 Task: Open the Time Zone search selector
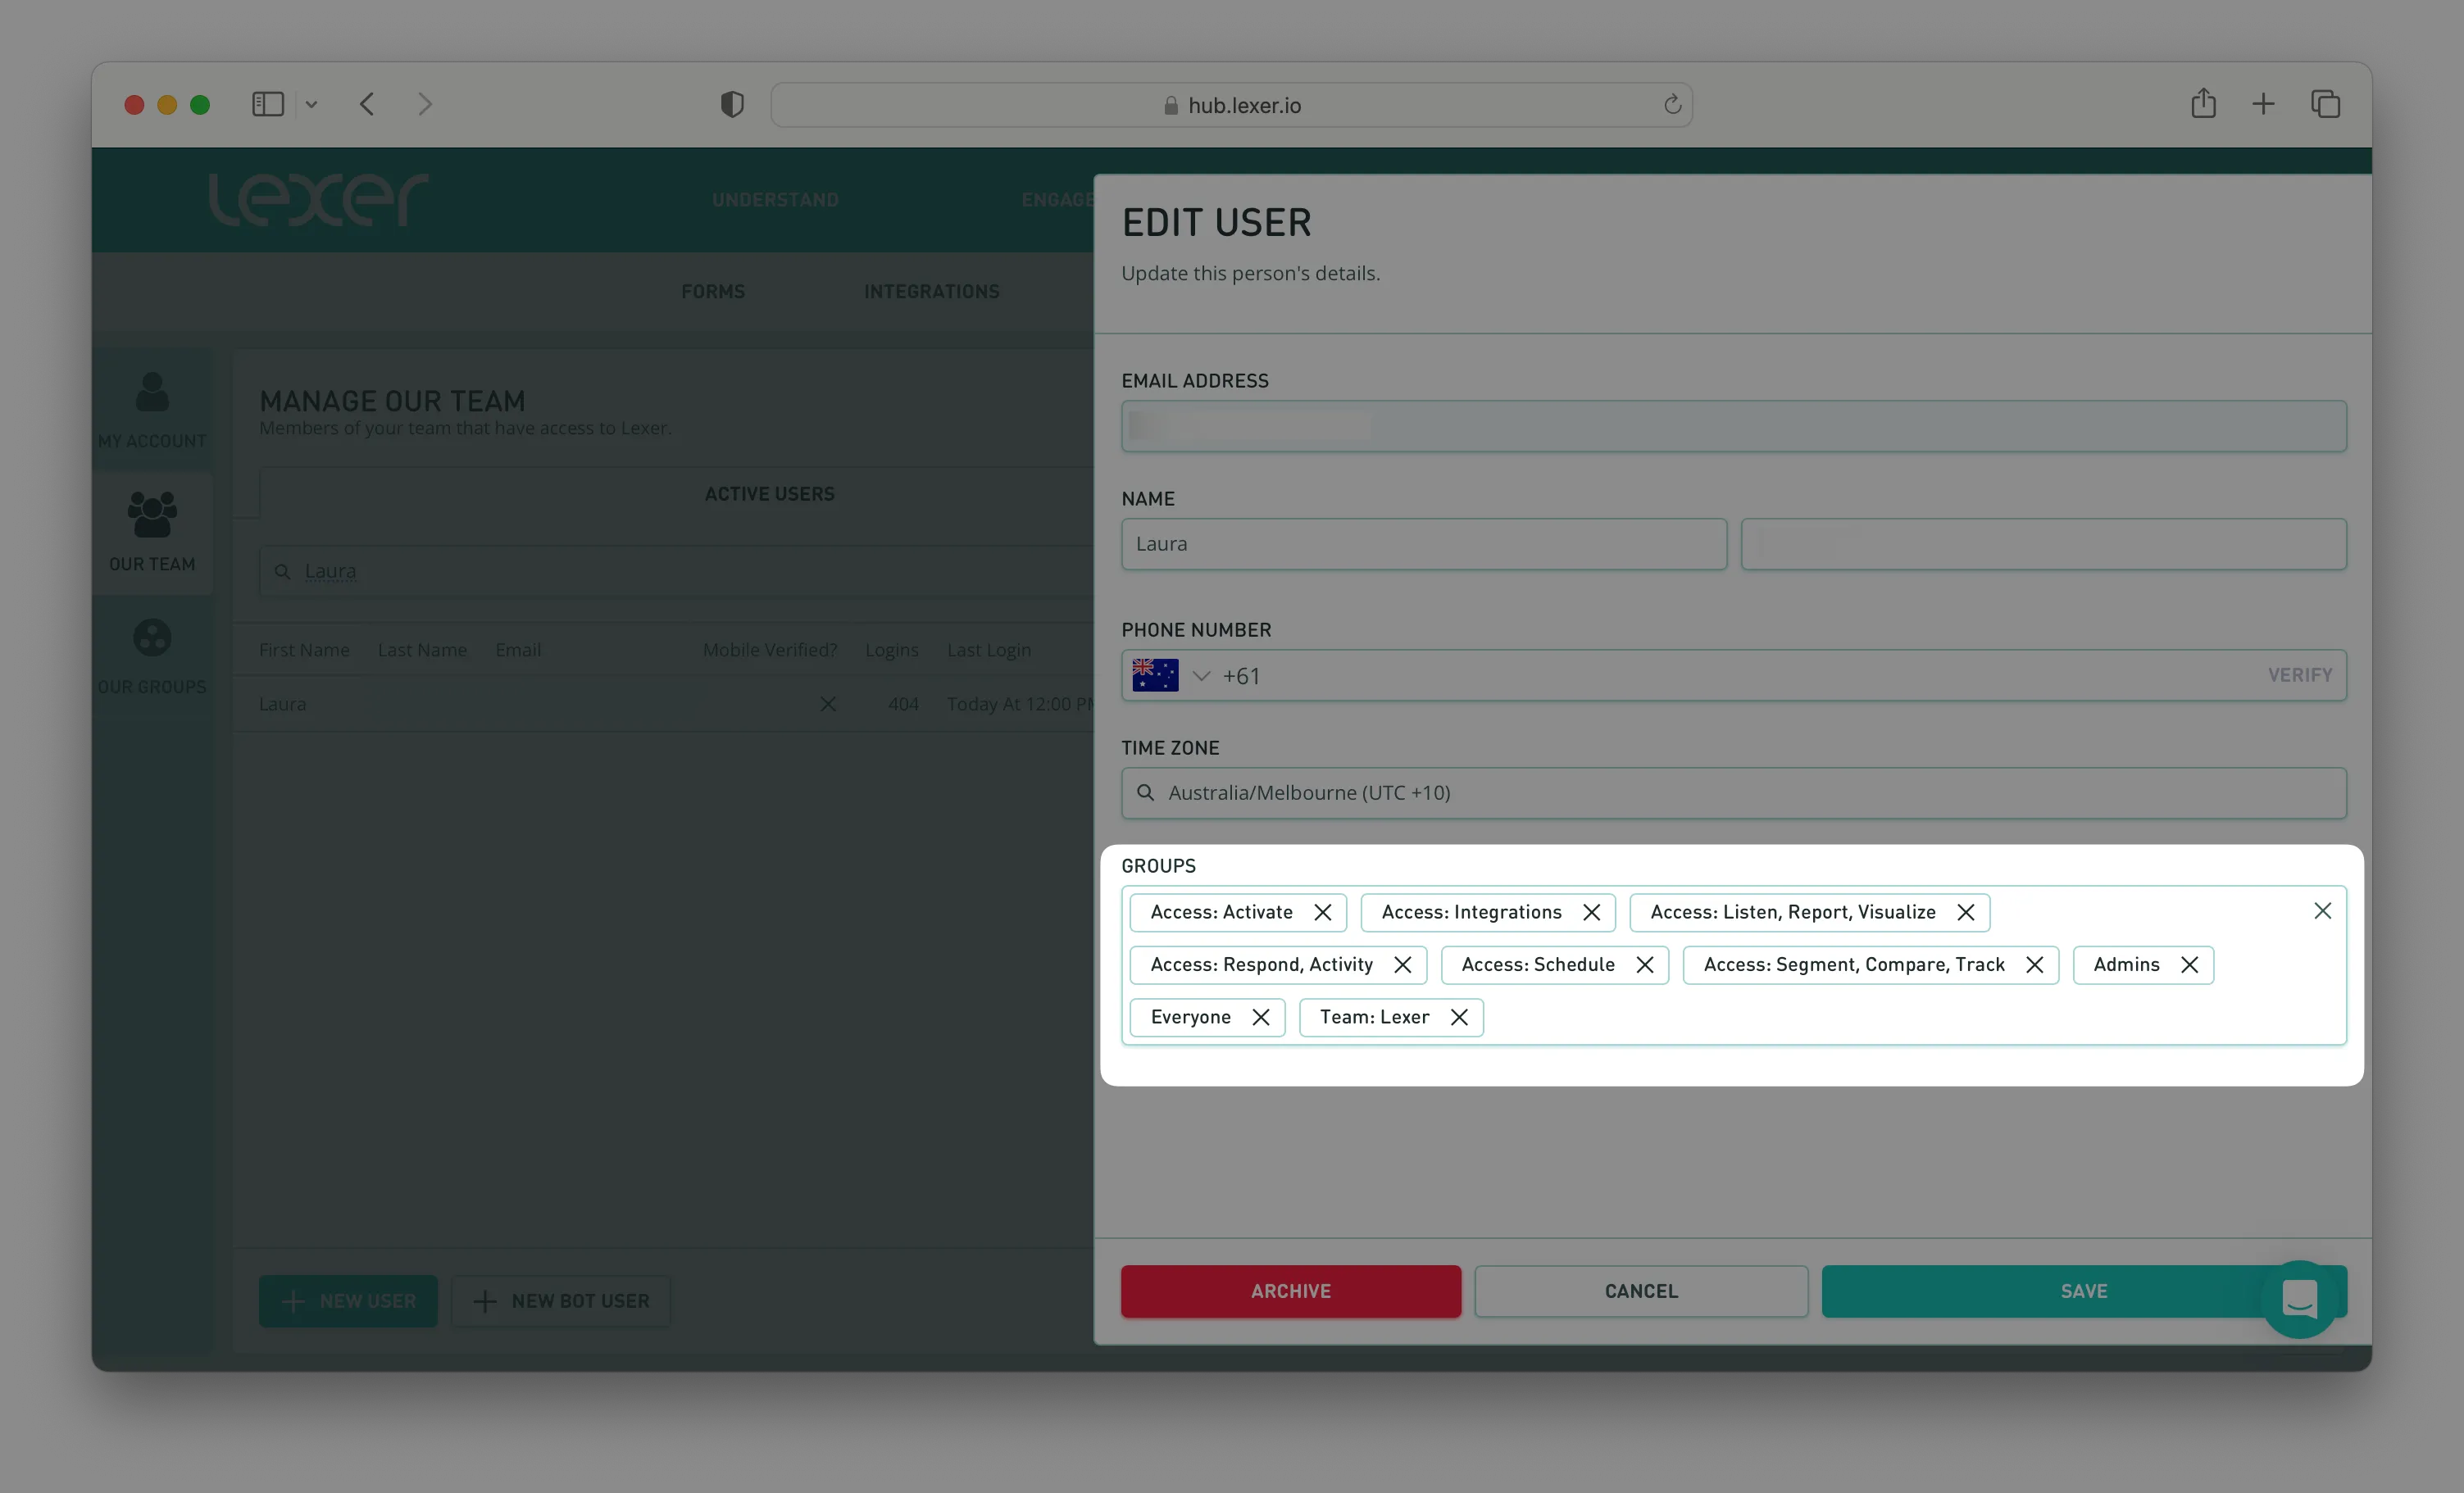(x=1733, y=793)
